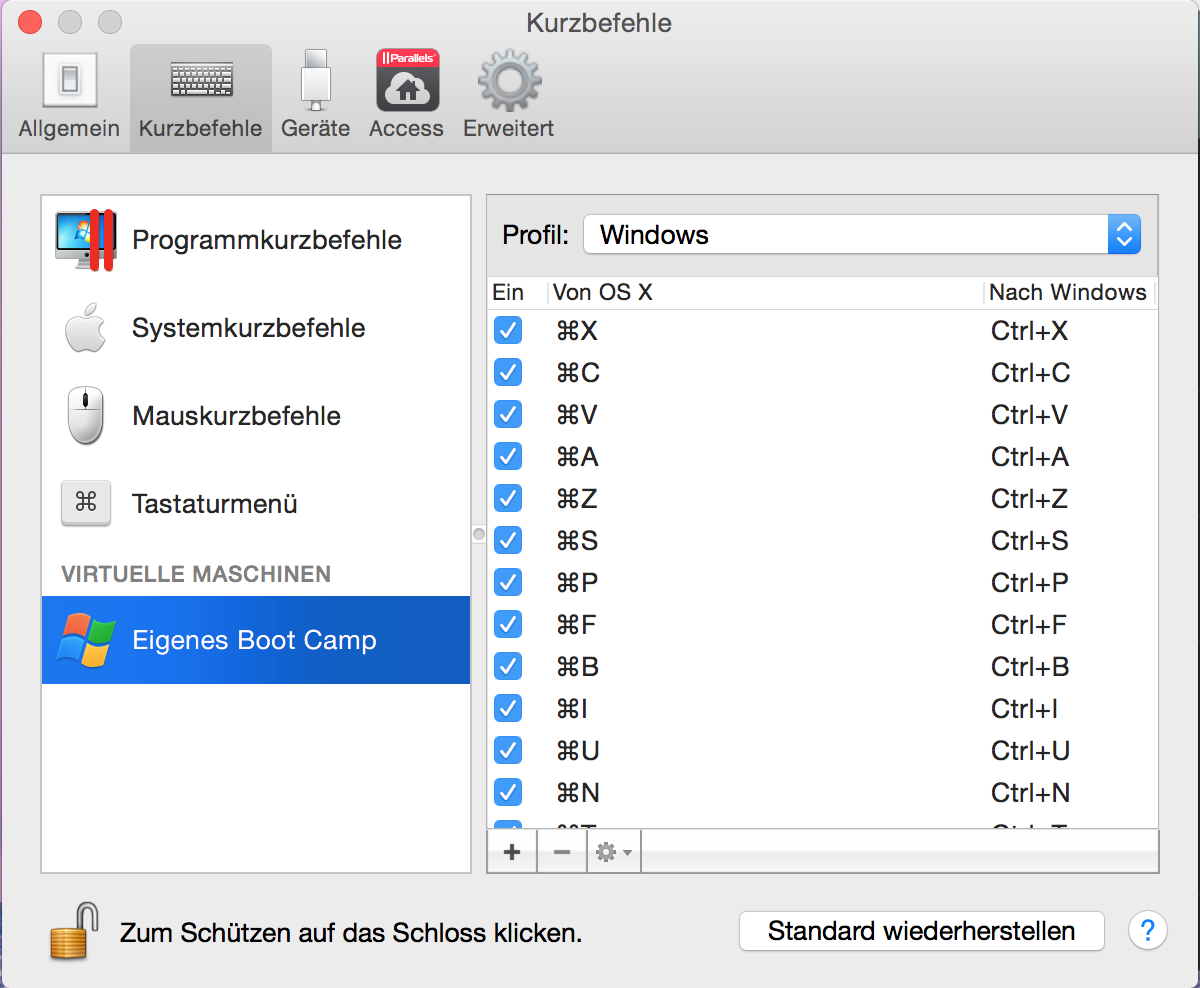Disable the ⌘P to Ctrl+P mapping
Viewport: 1200px width, 988px height.
(x=507, y=582)
